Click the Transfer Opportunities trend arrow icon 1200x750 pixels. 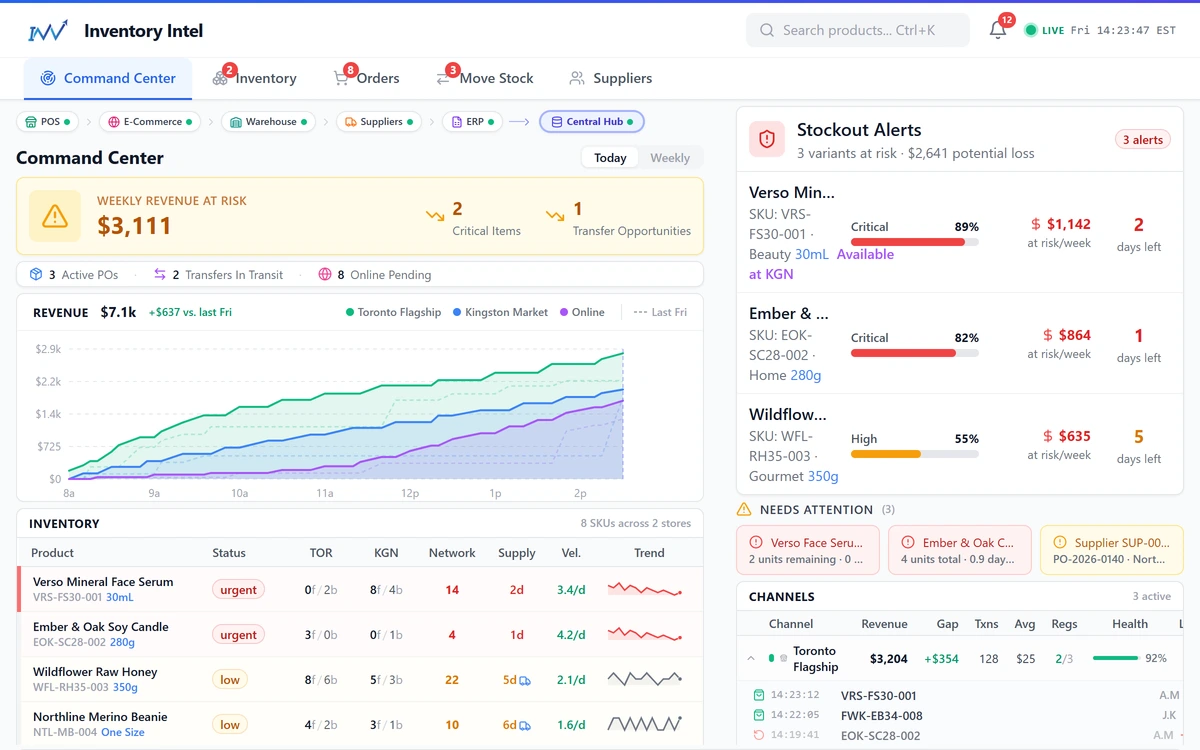click(x=555, y=215)
